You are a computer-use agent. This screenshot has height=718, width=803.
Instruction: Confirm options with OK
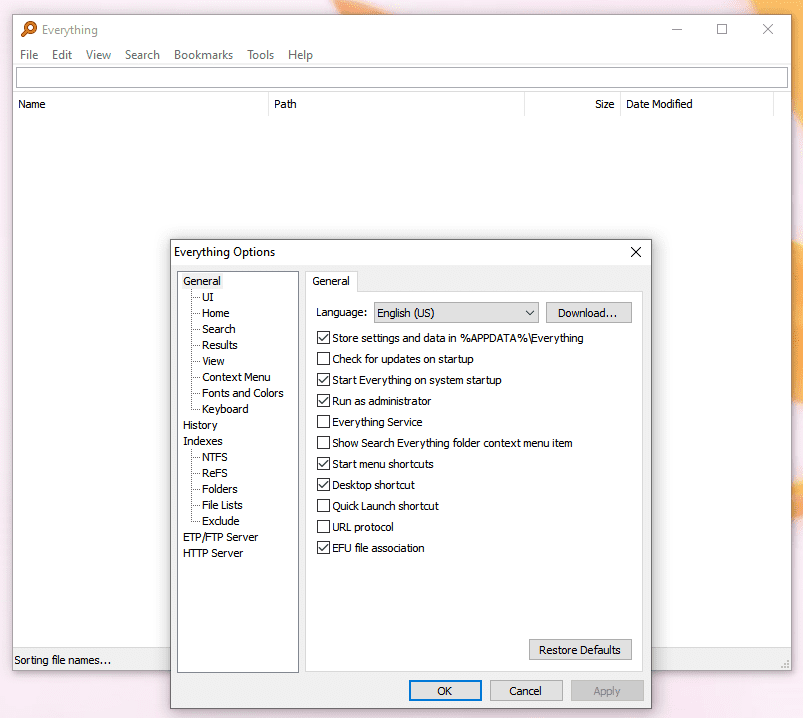445,691
